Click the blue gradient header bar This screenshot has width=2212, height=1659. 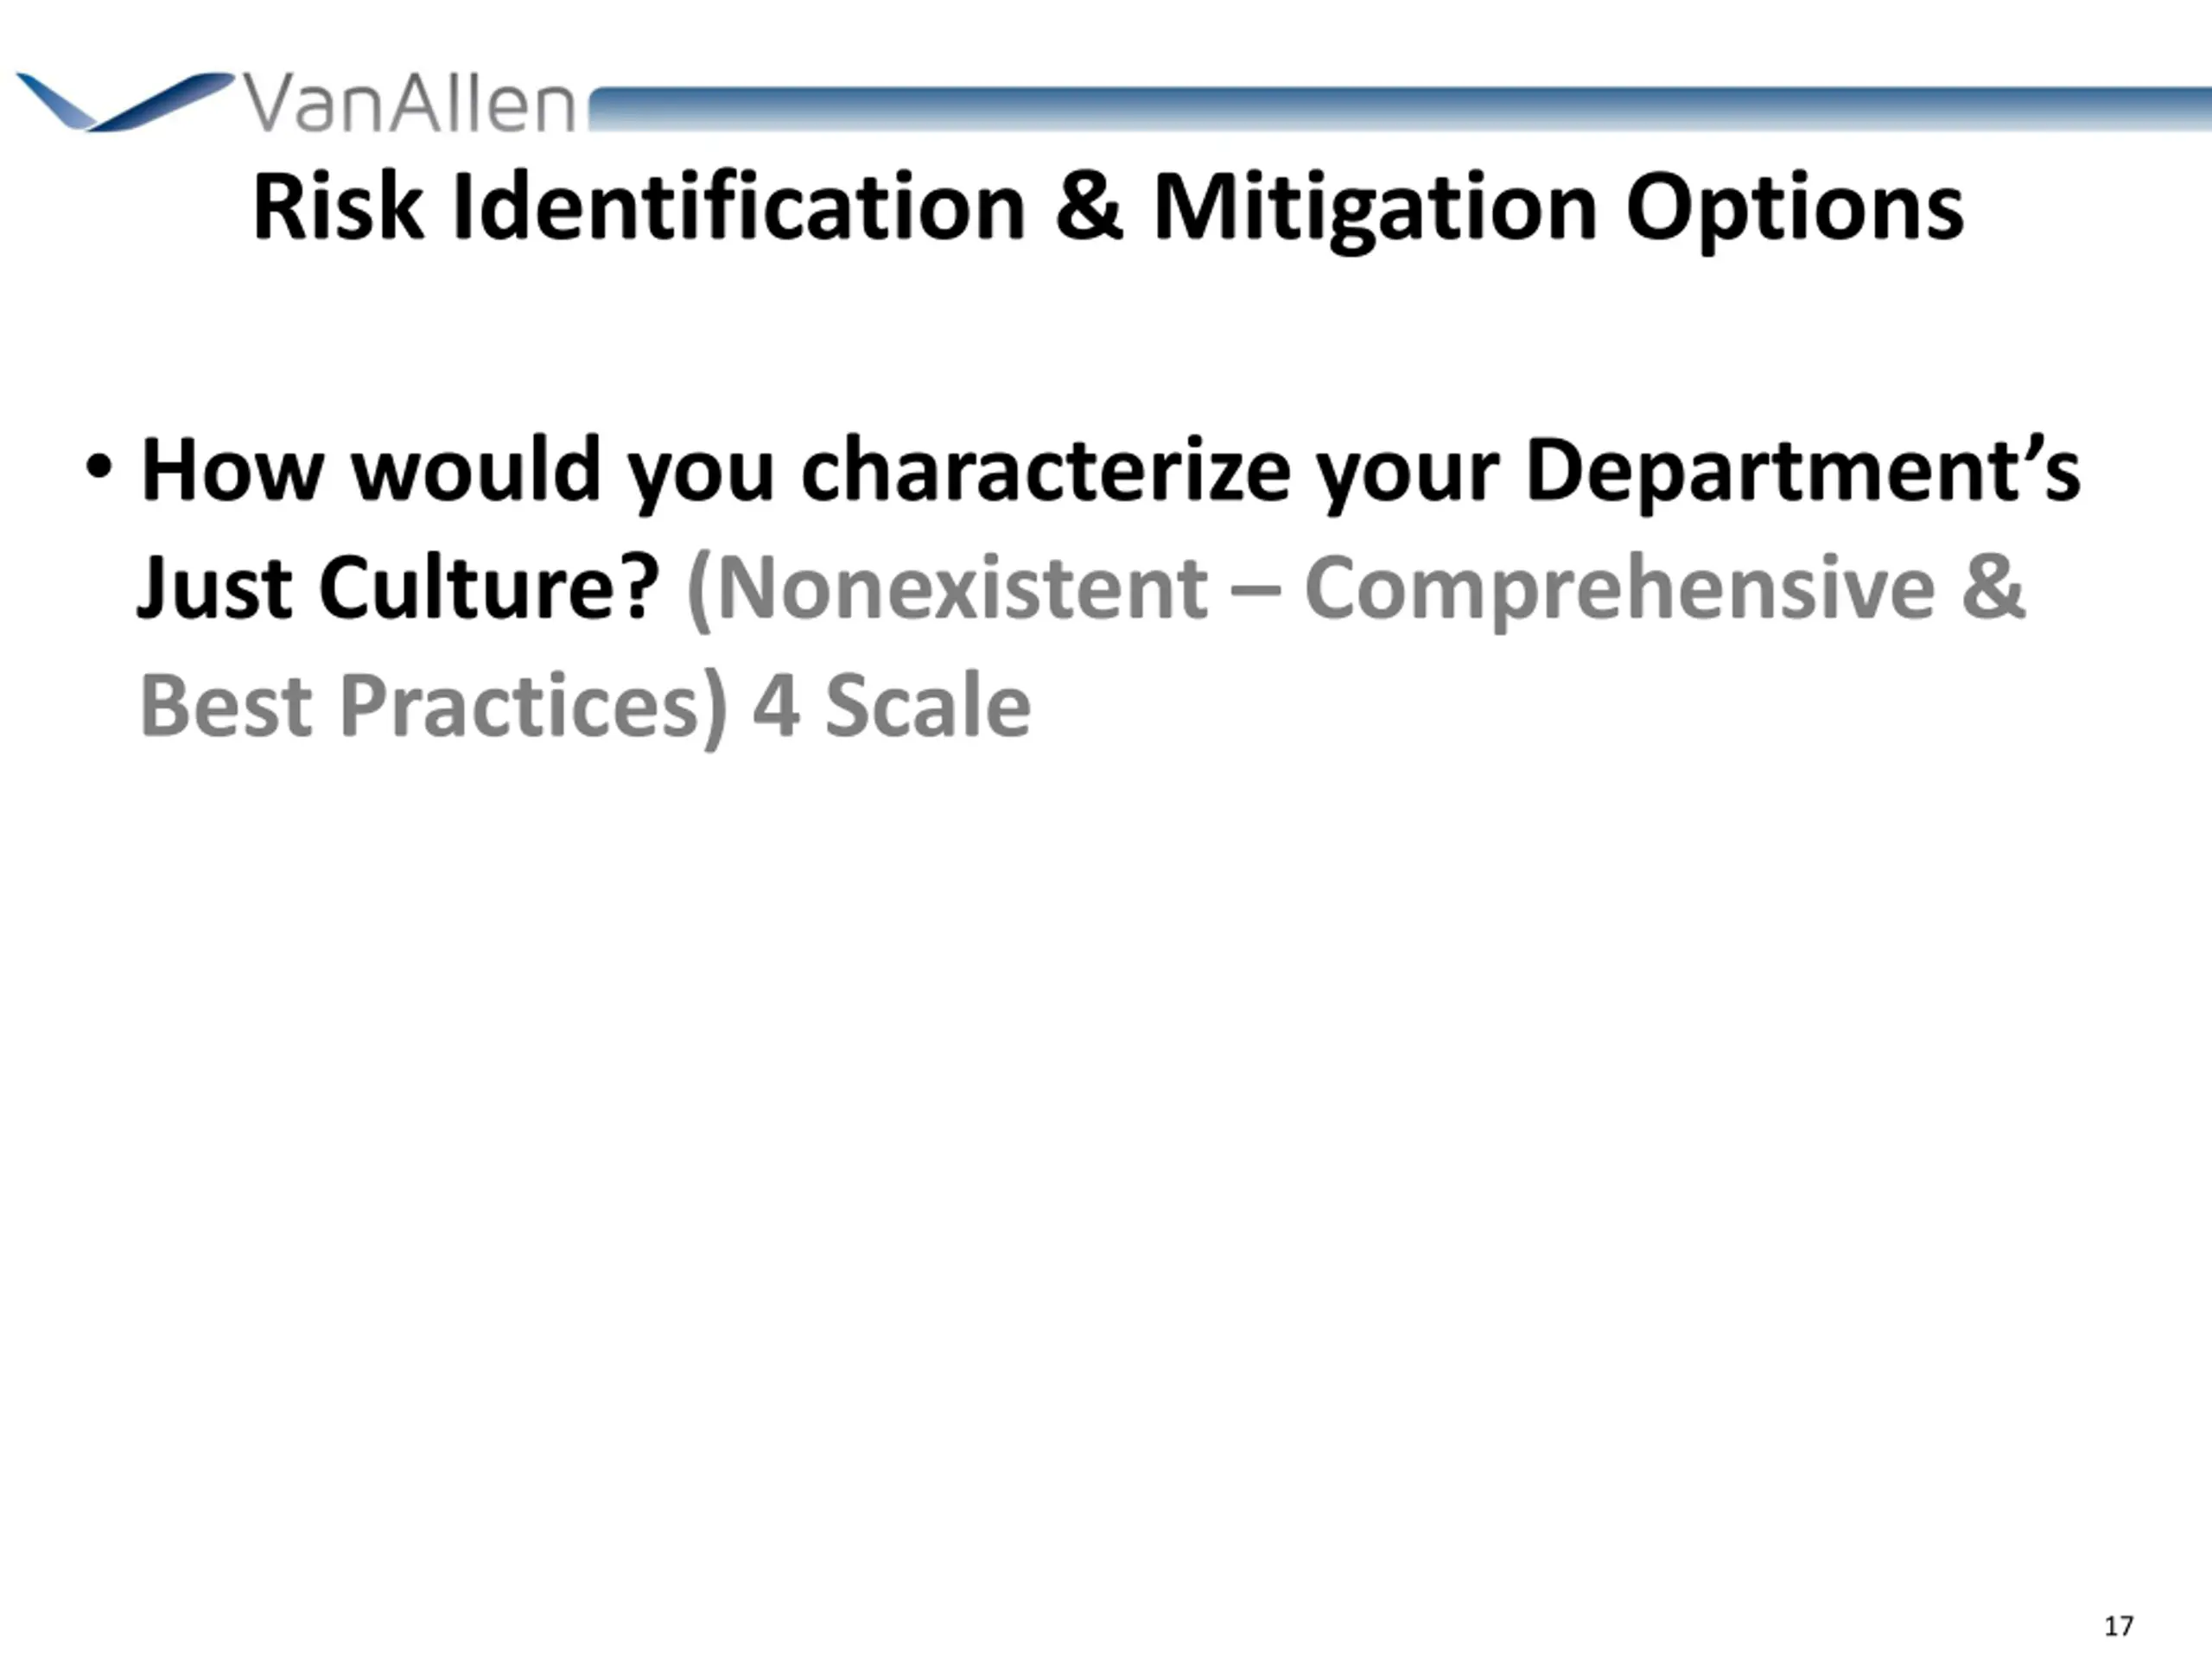coord(1399,109)
